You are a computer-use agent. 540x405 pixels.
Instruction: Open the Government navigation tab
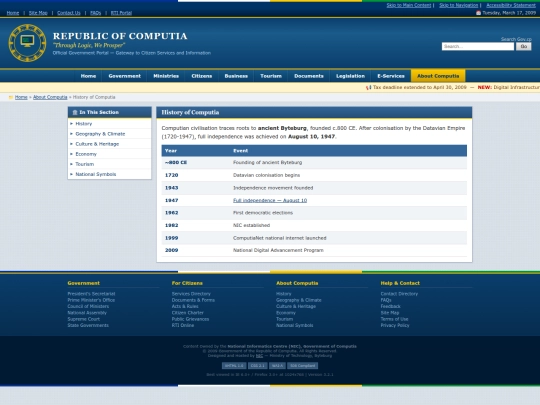[x=124, y=76]
